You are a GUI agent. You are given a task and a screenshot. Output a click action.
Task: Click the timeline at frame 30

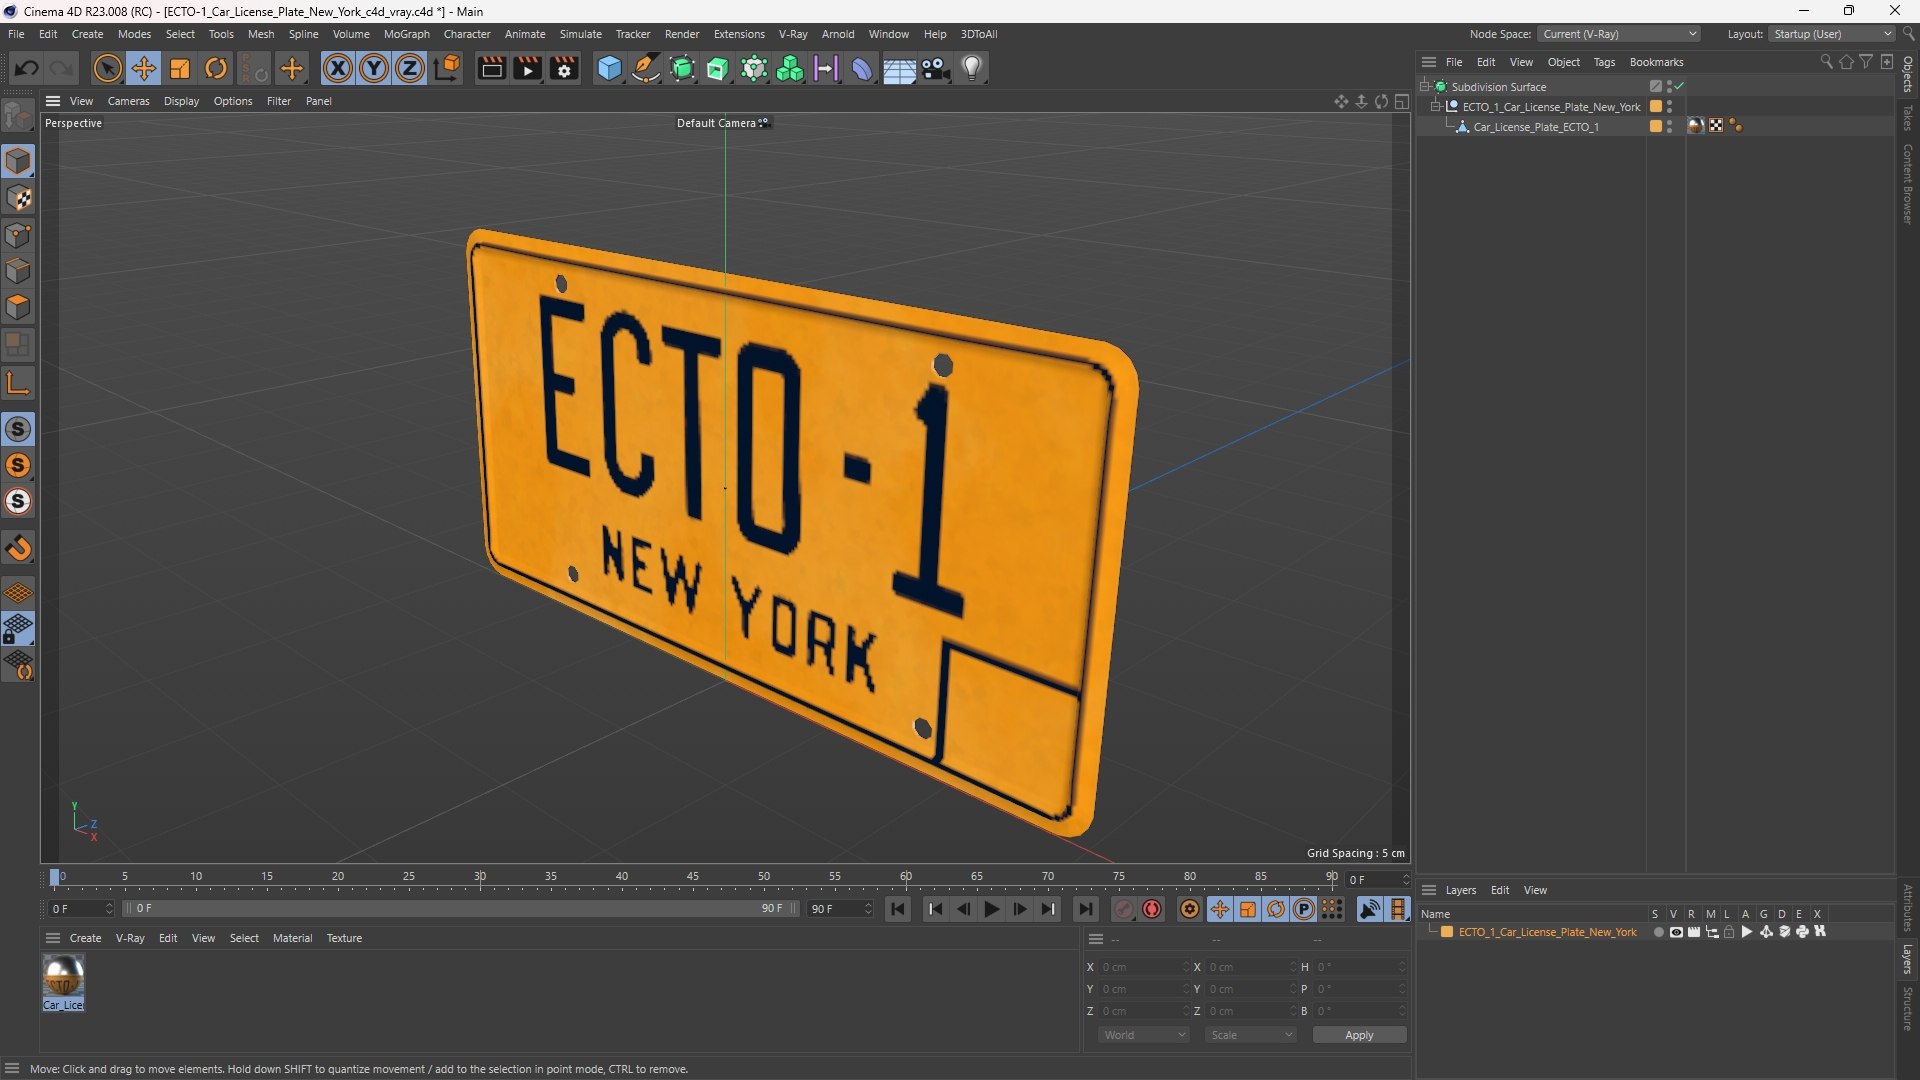coord(480,879)
